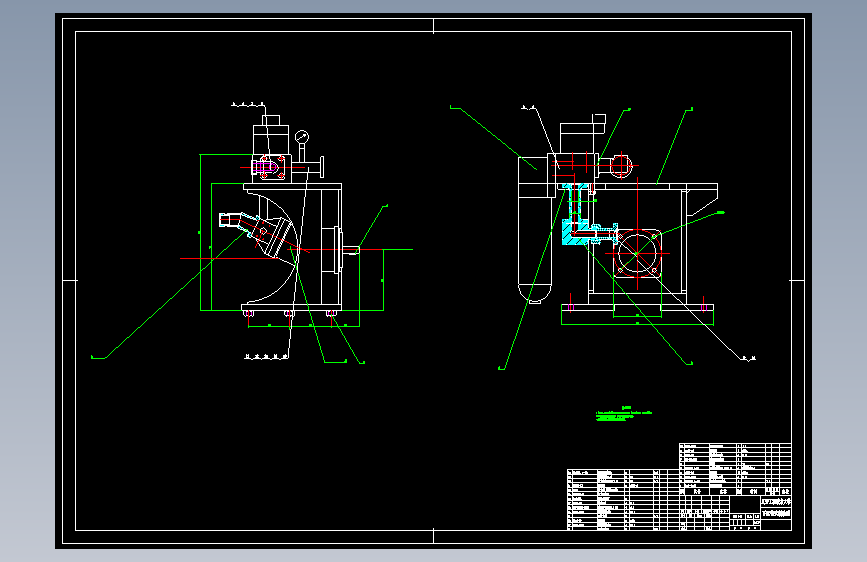Image resolution: width=867 pixels, height=562 pixels.
Task: Click the white leader label above right view
Action: click(x=529, y=108)
